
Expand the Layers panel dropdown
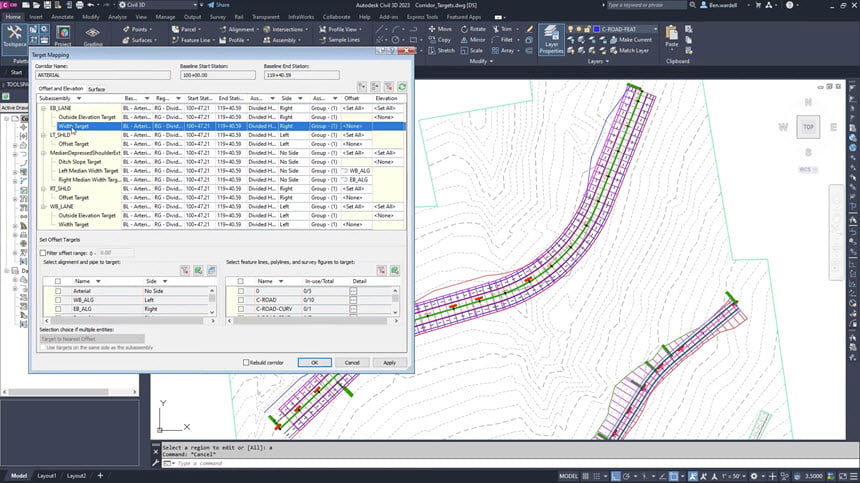(x=598, y=61)
